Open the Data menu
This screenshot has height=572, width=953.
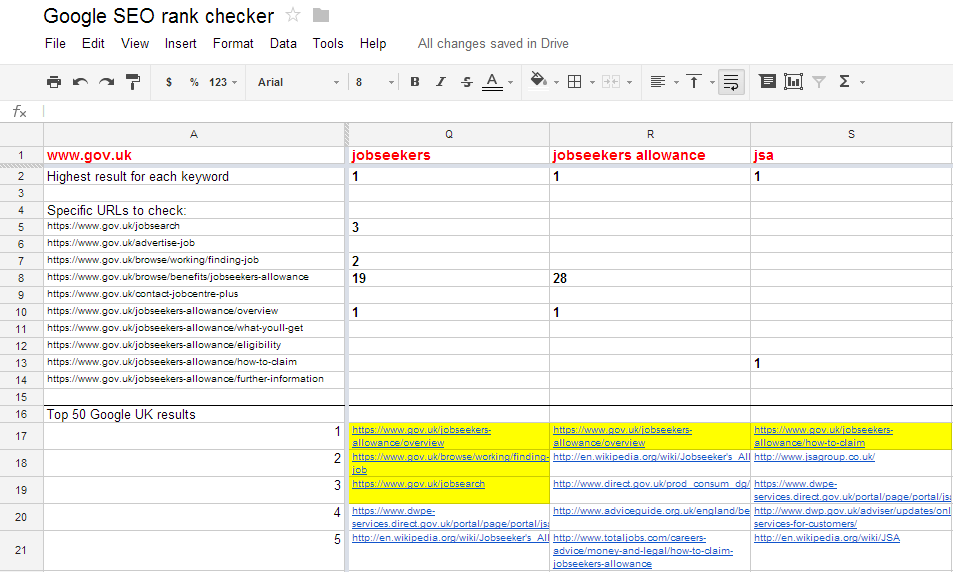[283, 44]
